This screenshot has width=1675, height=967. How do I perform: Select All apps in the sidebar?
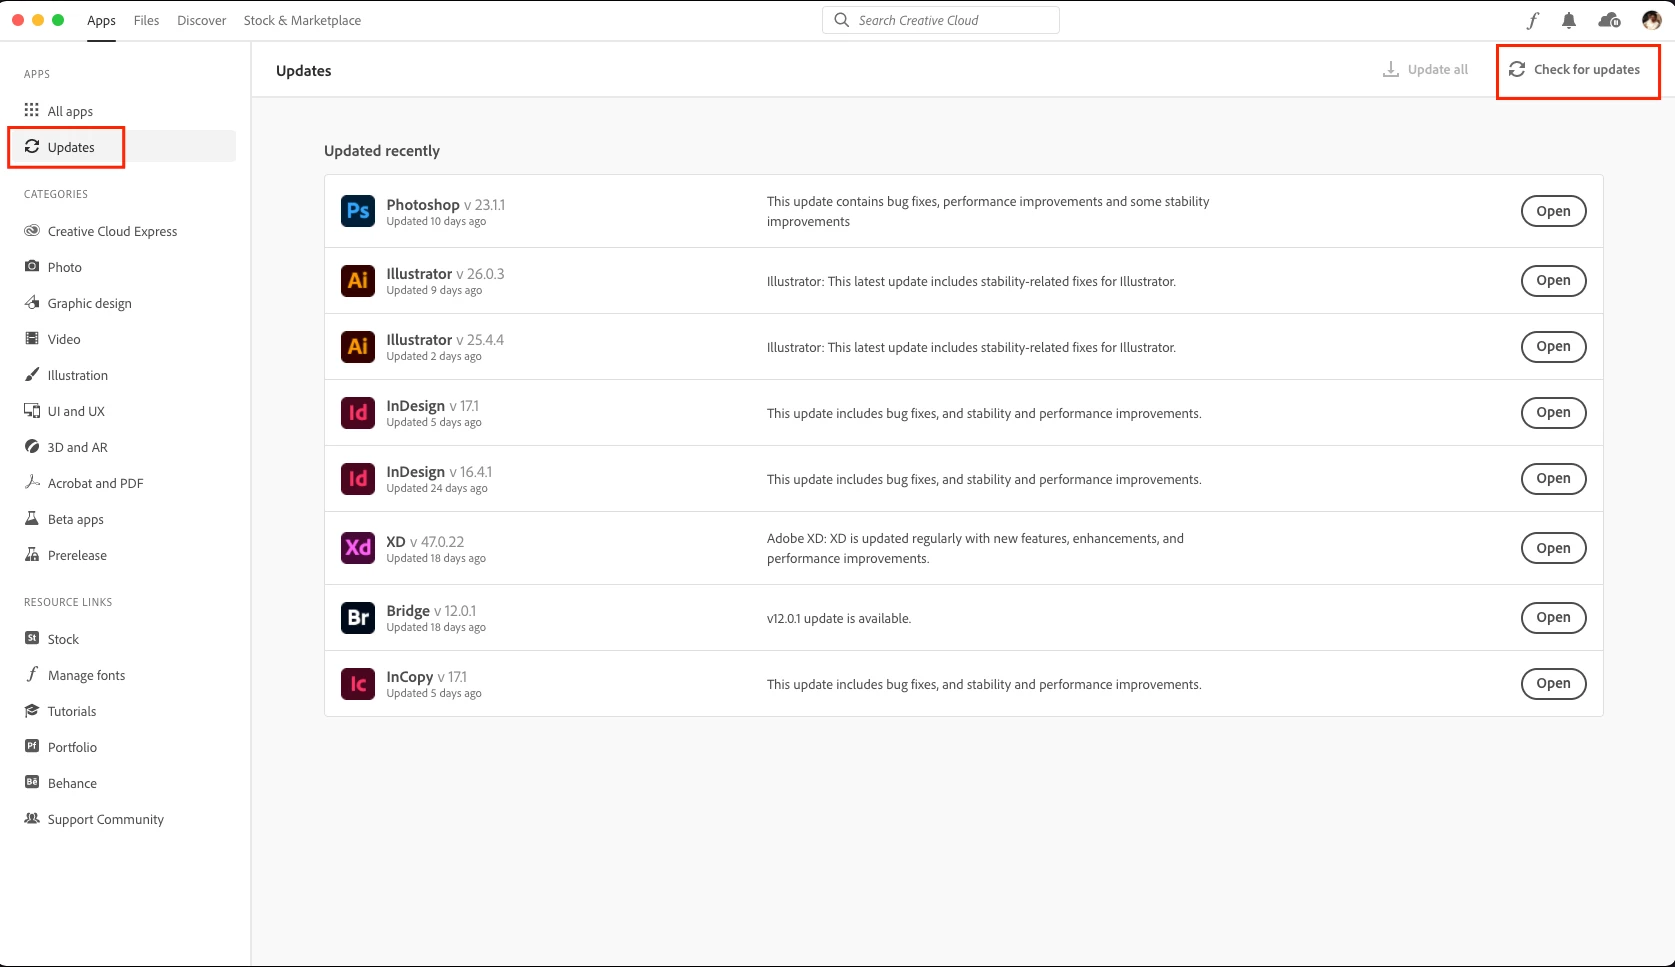click(122, 111)
